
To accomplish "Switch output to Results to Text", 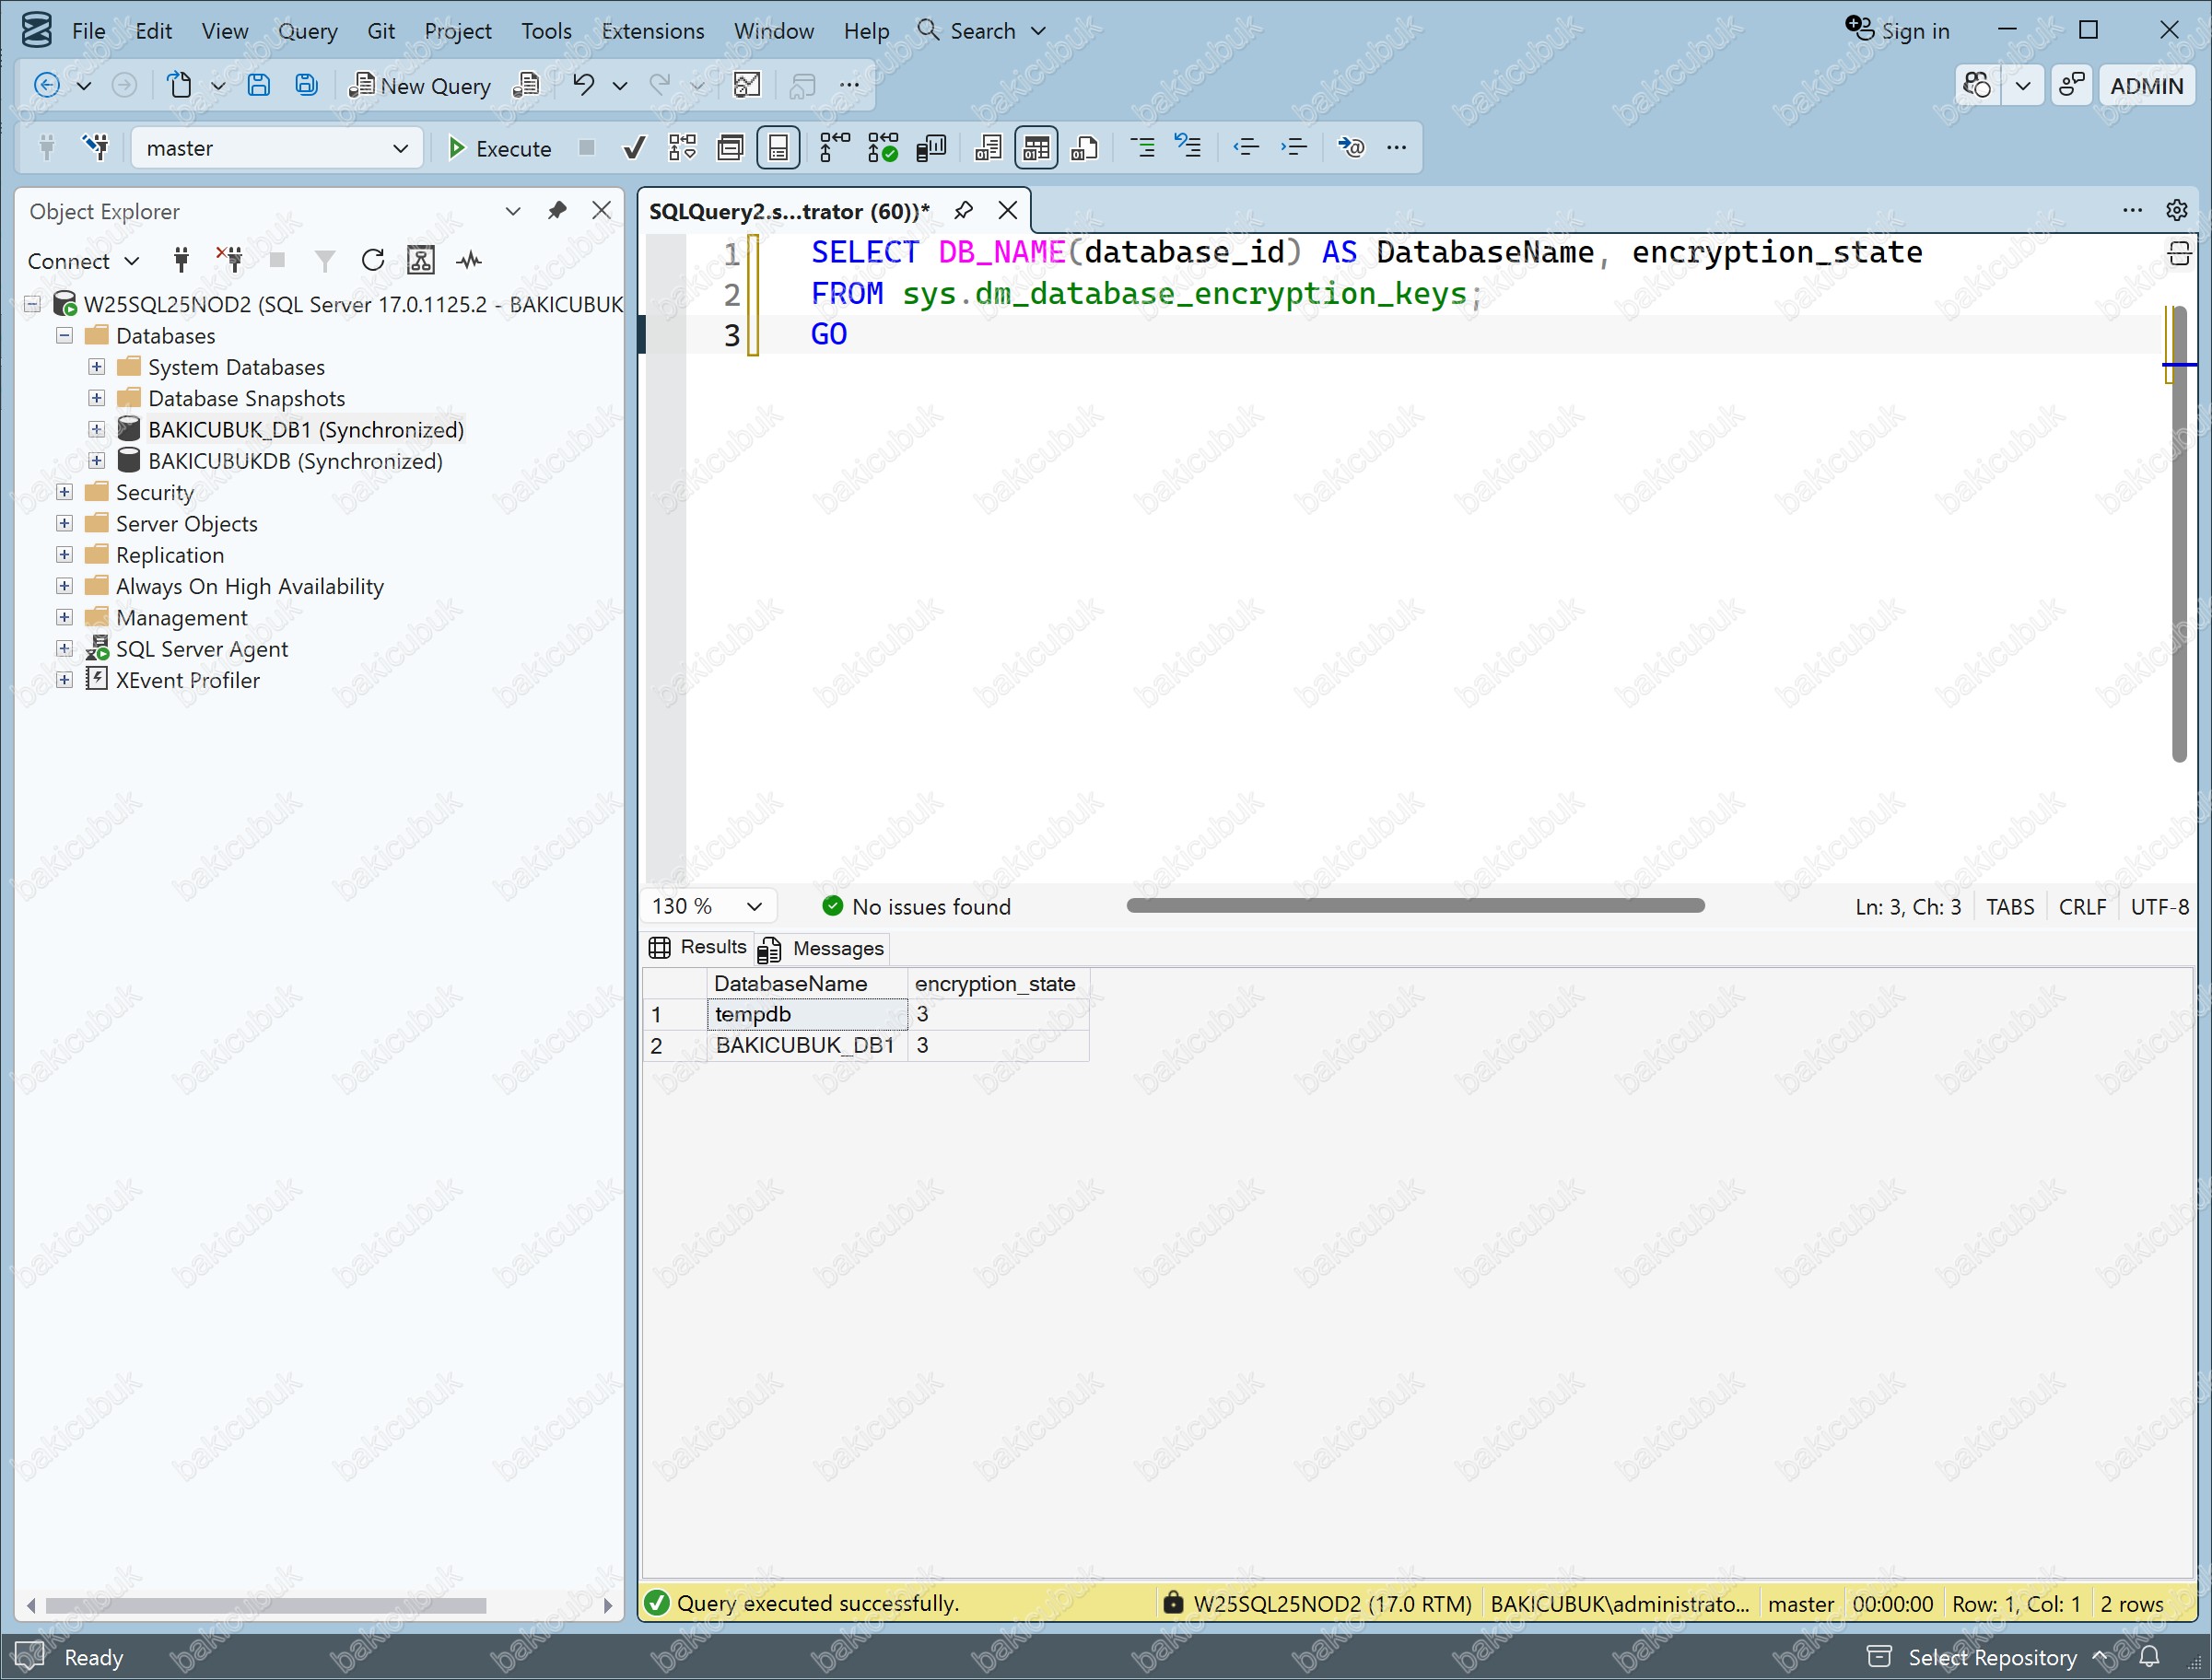I will [988, 148].
